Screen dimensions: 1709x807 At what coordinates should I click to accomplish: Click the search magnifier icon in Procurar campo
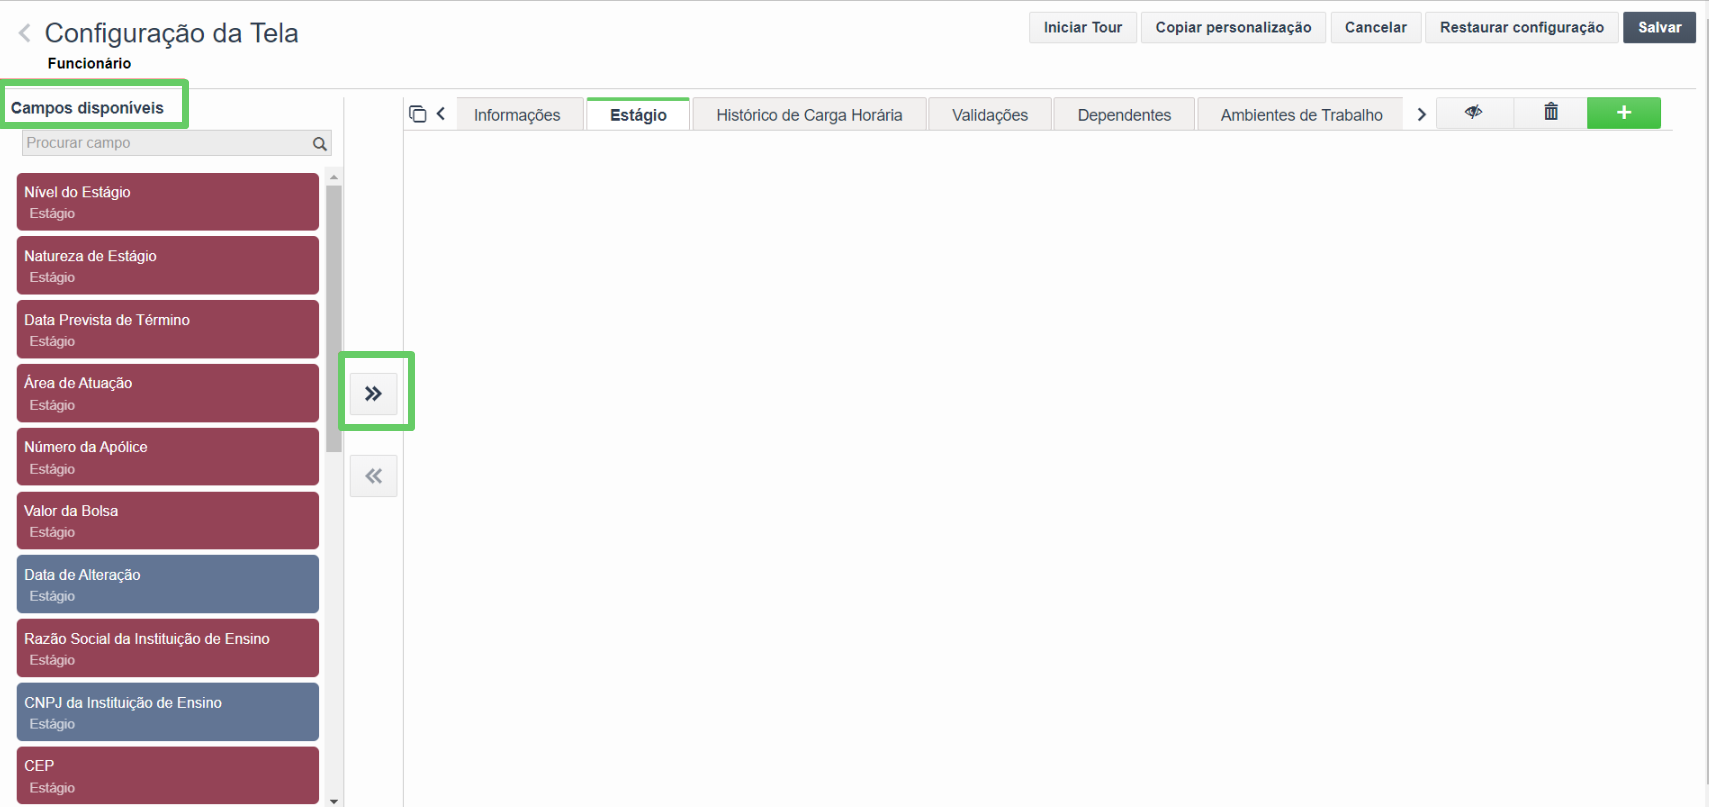[320, 144]
